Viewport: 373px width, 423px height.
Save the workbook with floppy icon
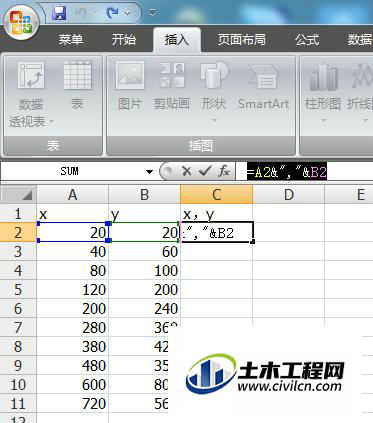pyautogui.click(x=60, y=13)
